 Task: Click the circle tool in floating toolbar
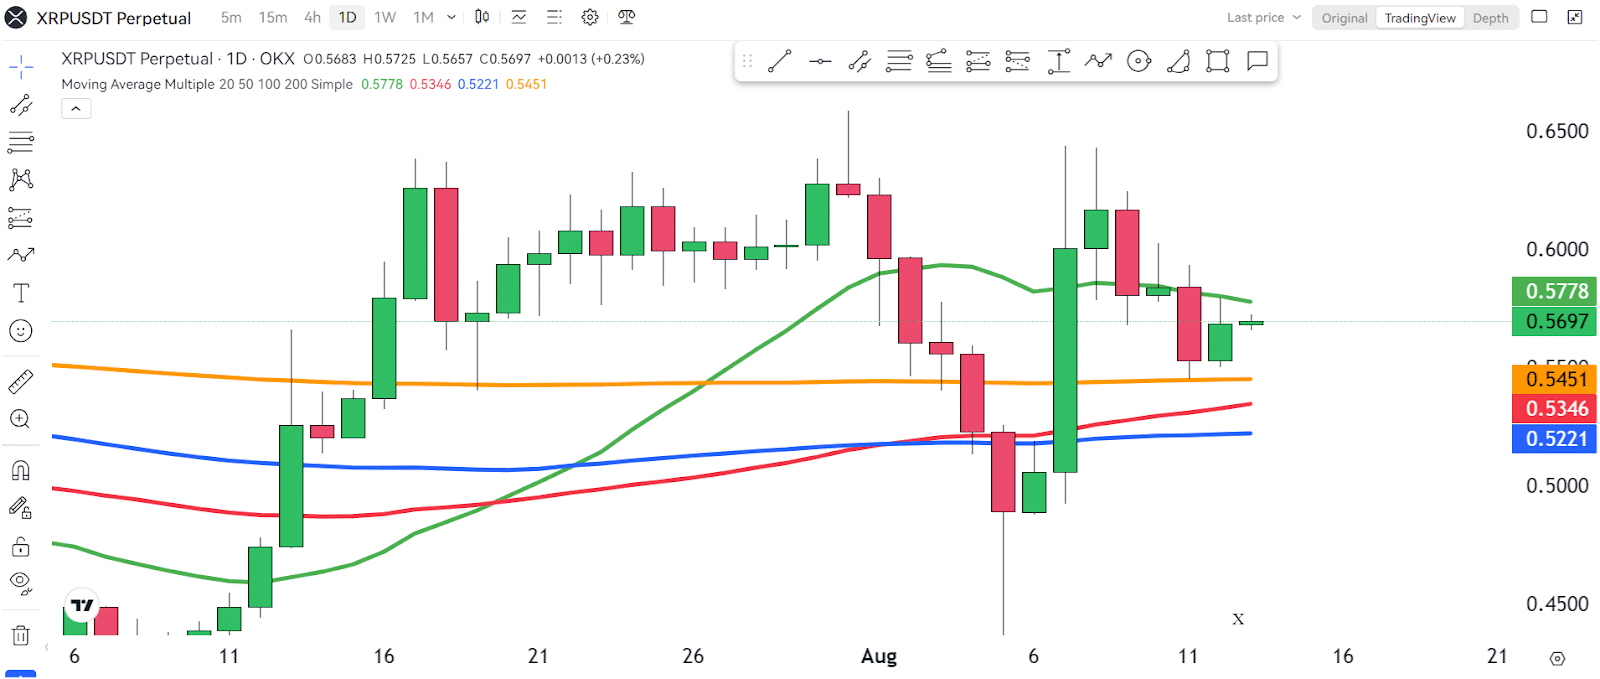(x=1139, y=61)
